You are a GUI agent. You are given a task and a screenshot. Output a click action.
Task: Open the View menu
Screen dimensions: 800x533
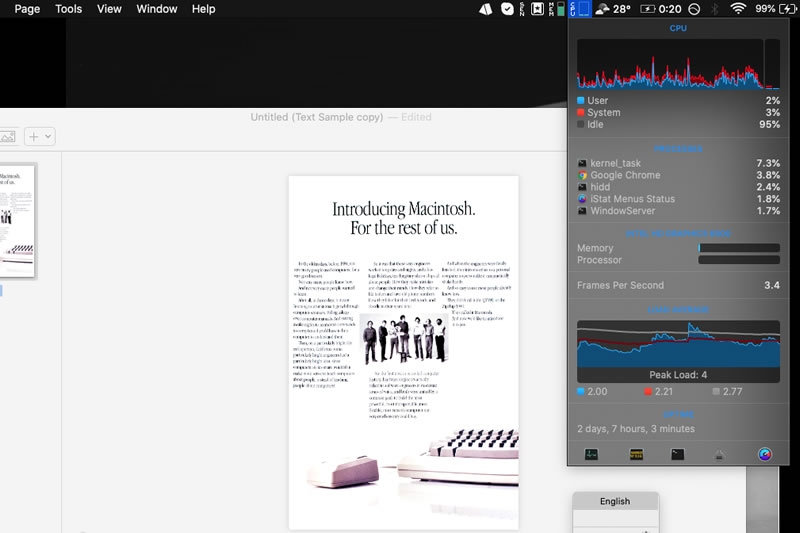pyautogui.click(x=109, y=9)
